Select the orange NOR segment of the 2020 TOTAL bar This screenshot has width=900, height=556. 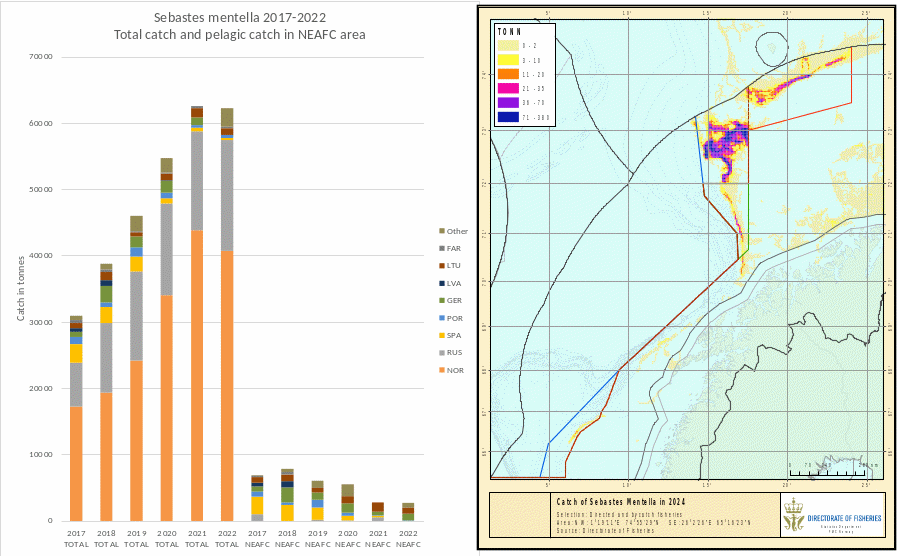(x=167, y=408)
